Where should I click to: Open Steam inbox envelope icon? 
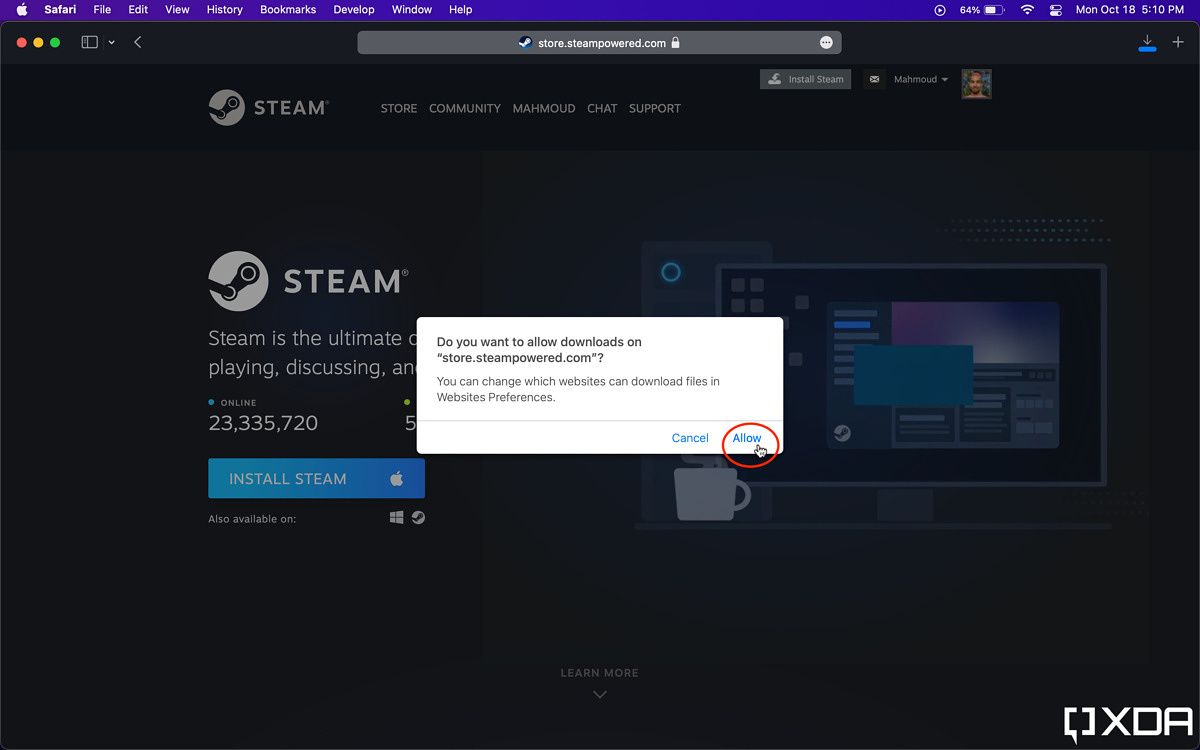tap(874, 79)
